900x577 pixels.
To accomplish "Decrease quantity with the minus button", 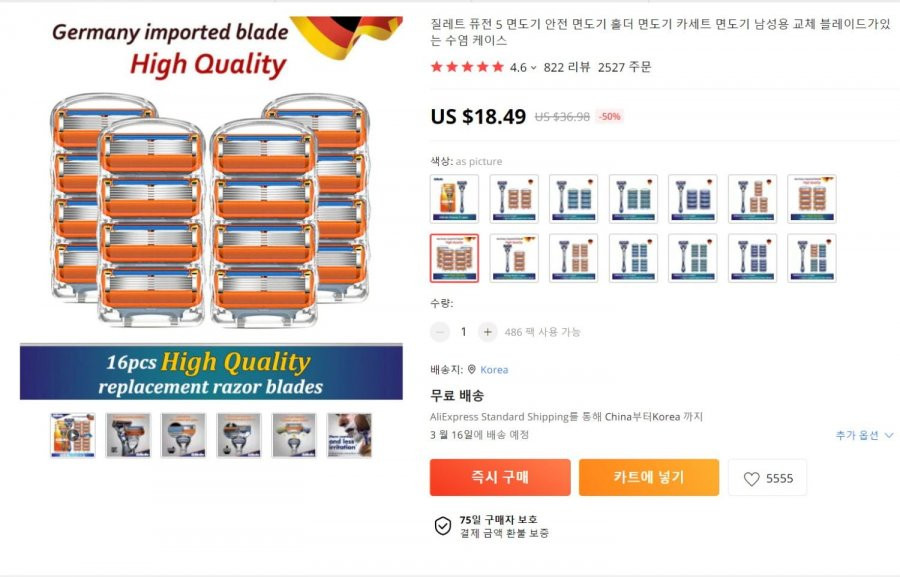I will click(440, 332).
